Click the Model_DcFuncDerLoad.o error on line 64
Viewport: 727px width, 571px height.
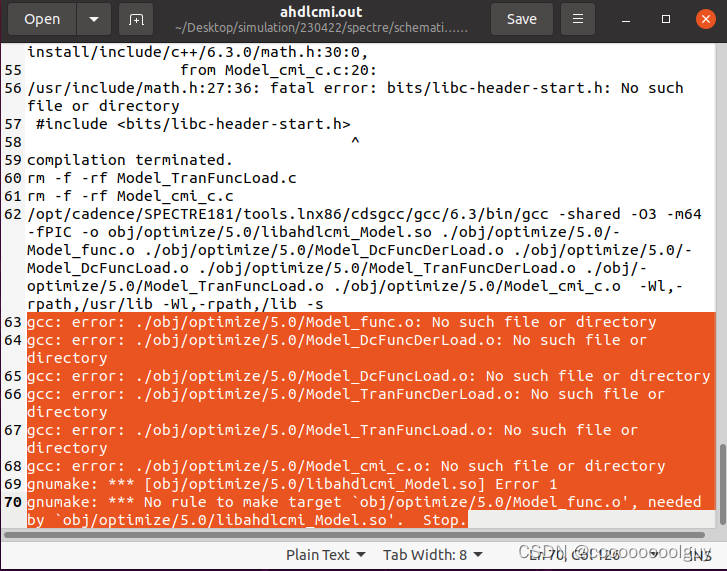[337, 349]
